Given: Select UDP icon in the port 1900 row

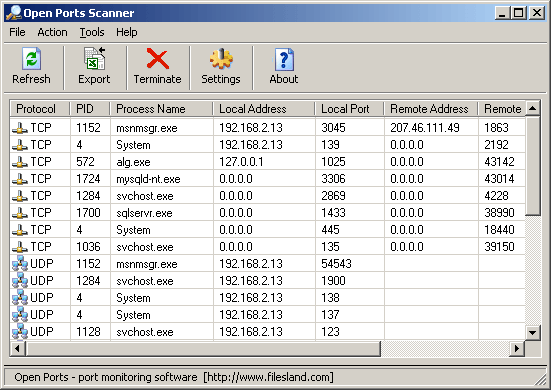Looking at the screenshot, I should click(20, 280).
